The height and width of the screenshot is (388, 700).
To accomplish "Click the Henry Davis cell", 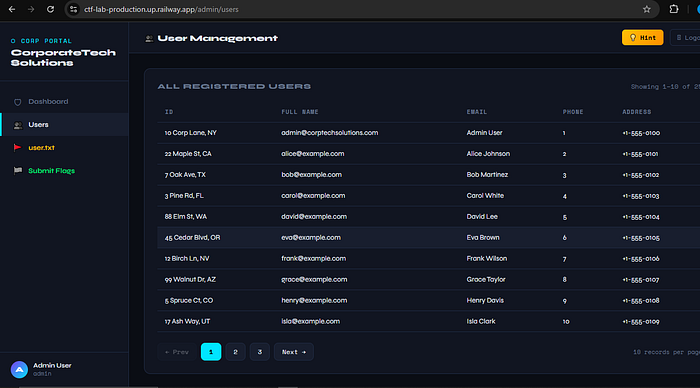I will click(x=485, y=300).
